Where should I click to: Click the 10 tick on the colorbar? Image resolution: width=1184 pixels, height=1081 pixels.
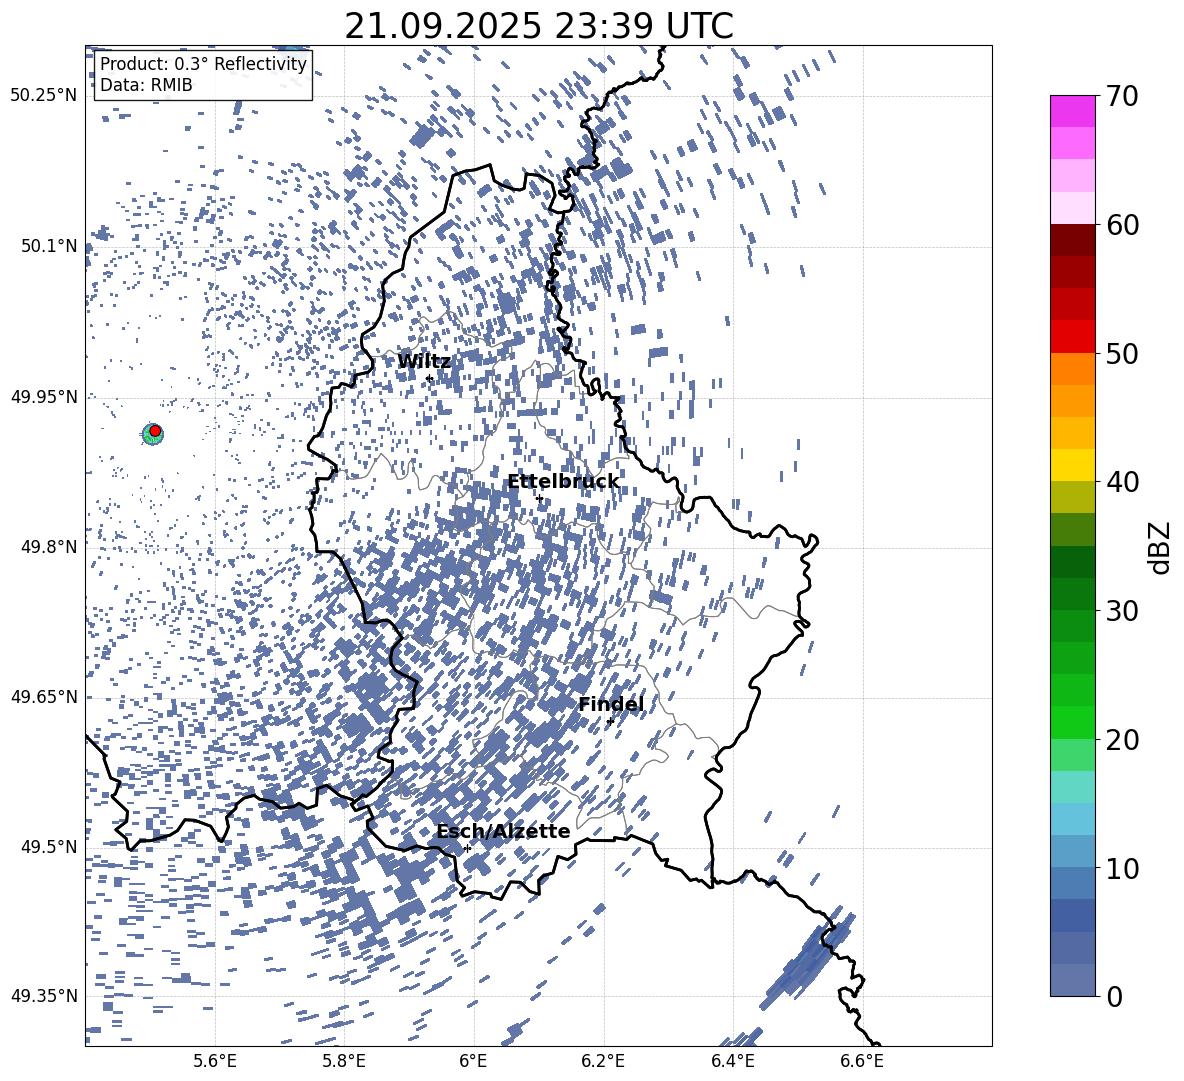click(x=1121, y=868)
